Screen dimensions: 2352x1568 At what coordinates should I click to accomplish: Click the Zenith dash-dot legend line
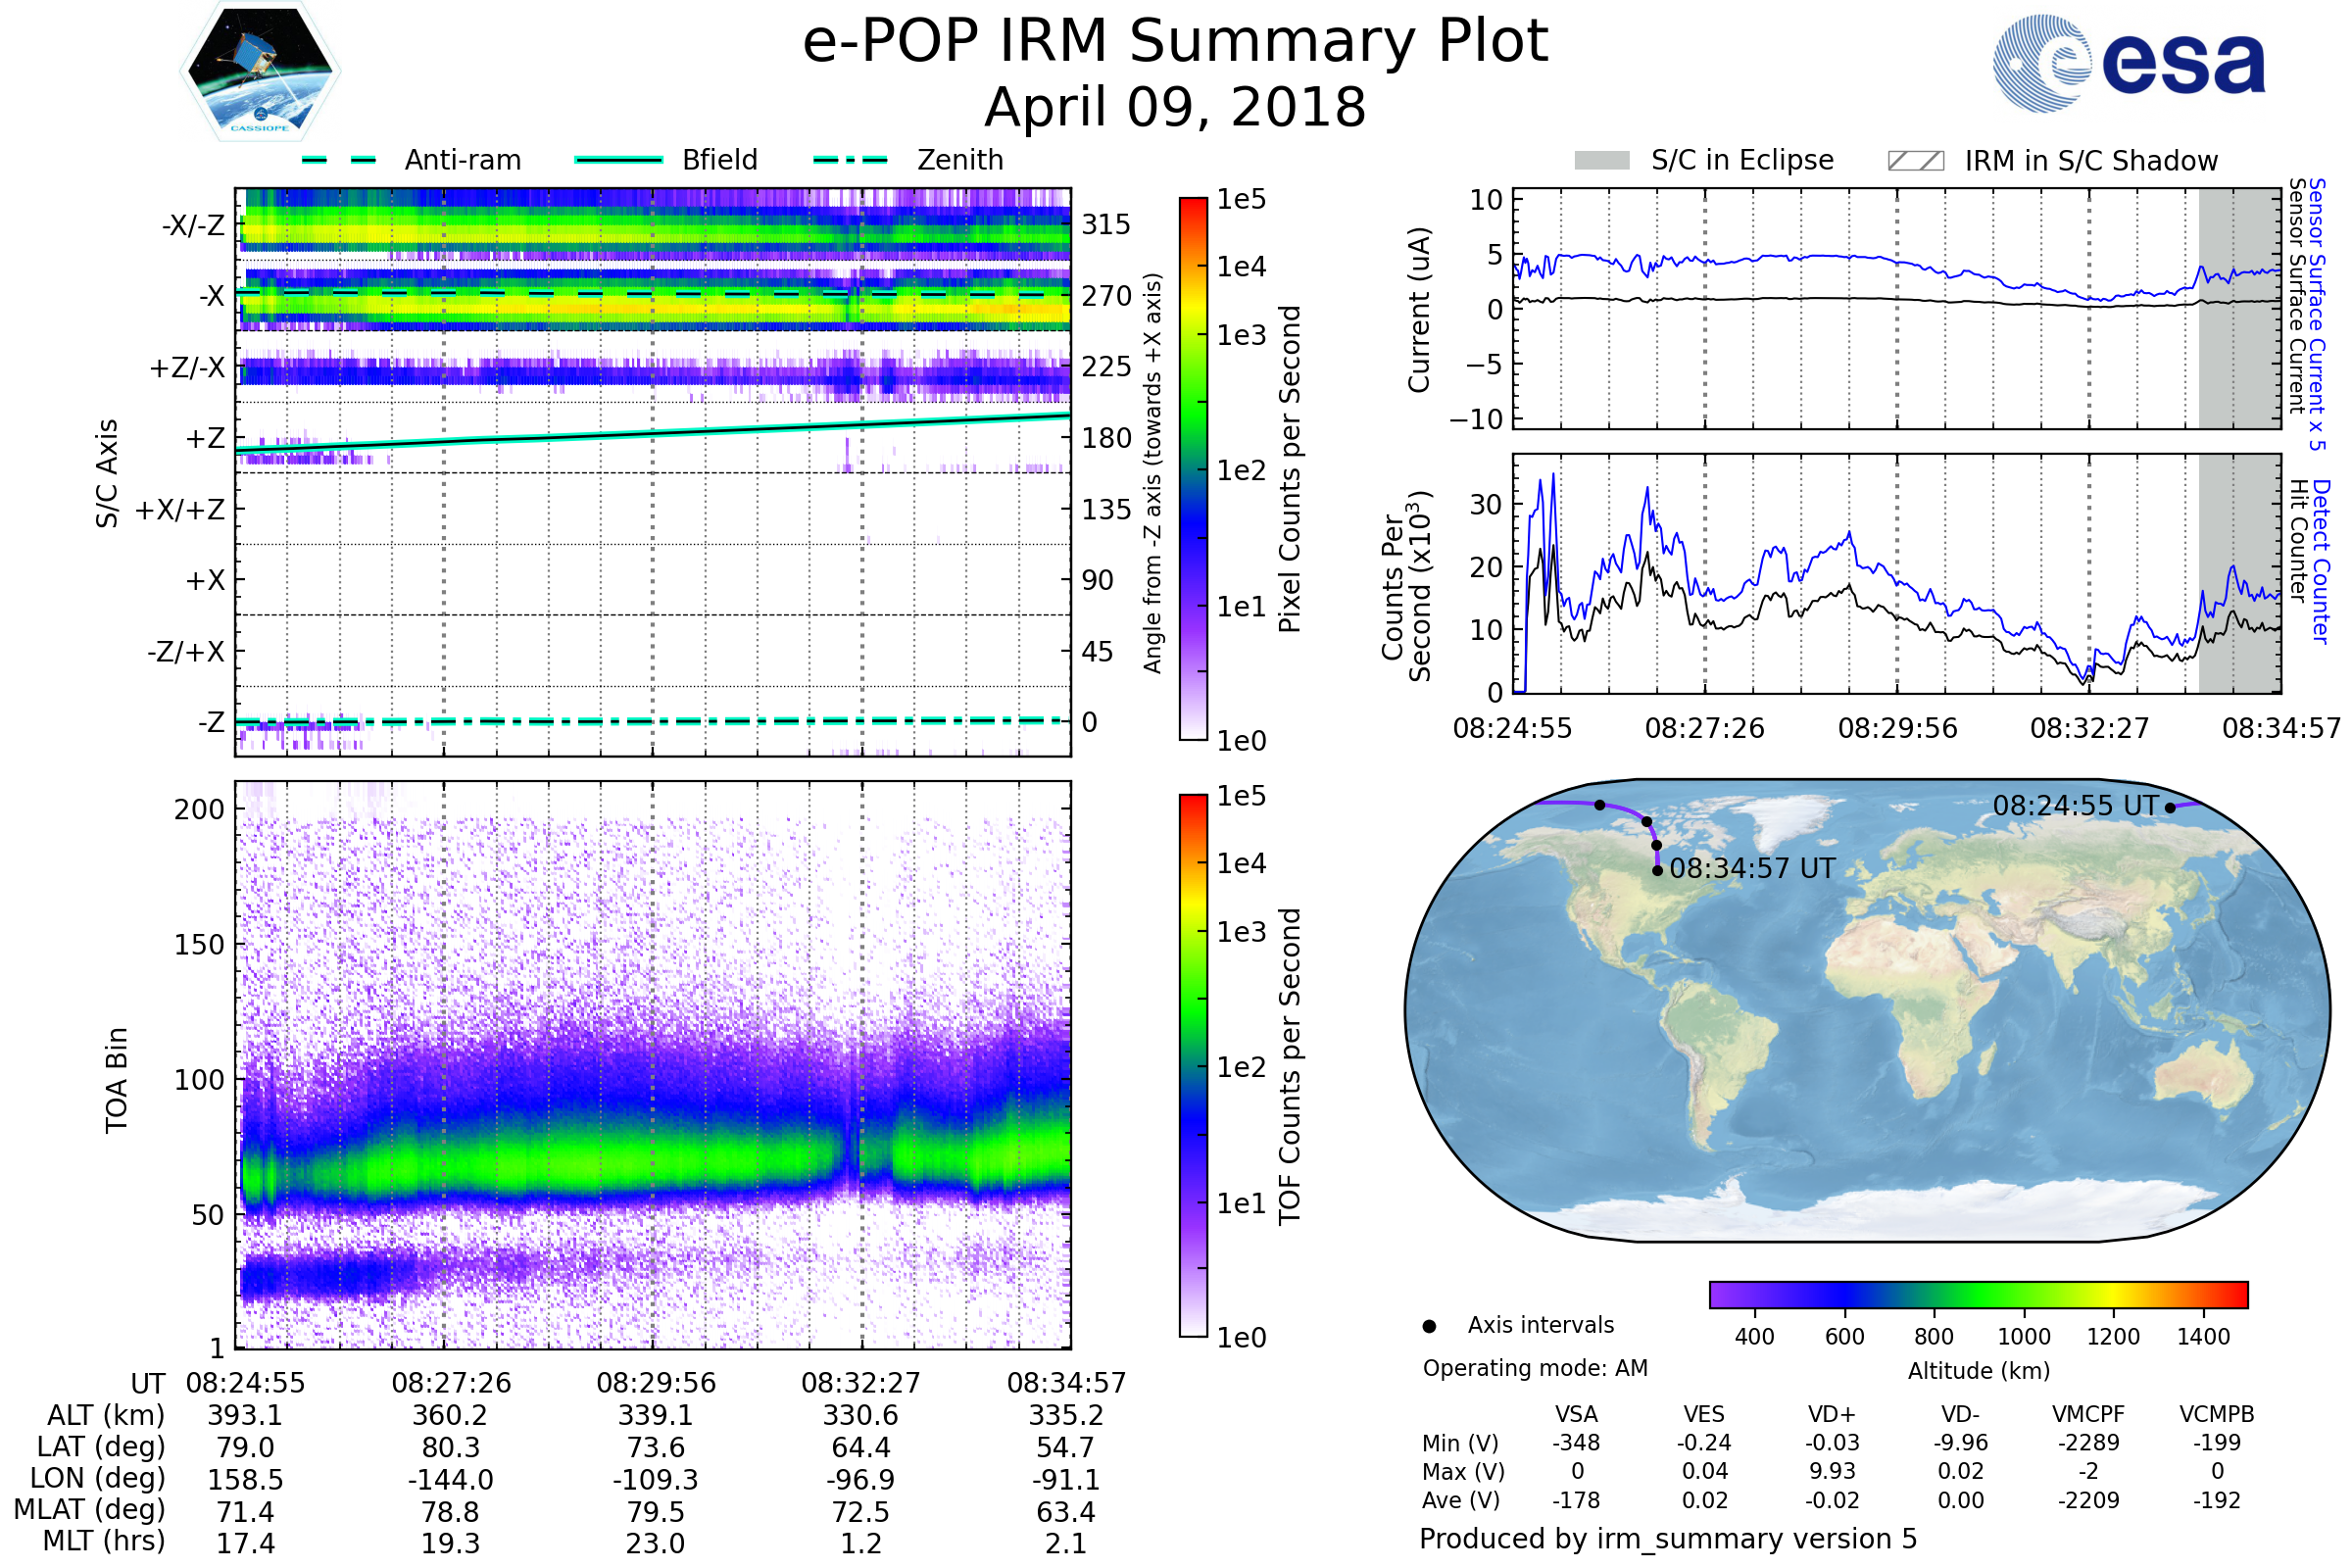pos(850,160)
